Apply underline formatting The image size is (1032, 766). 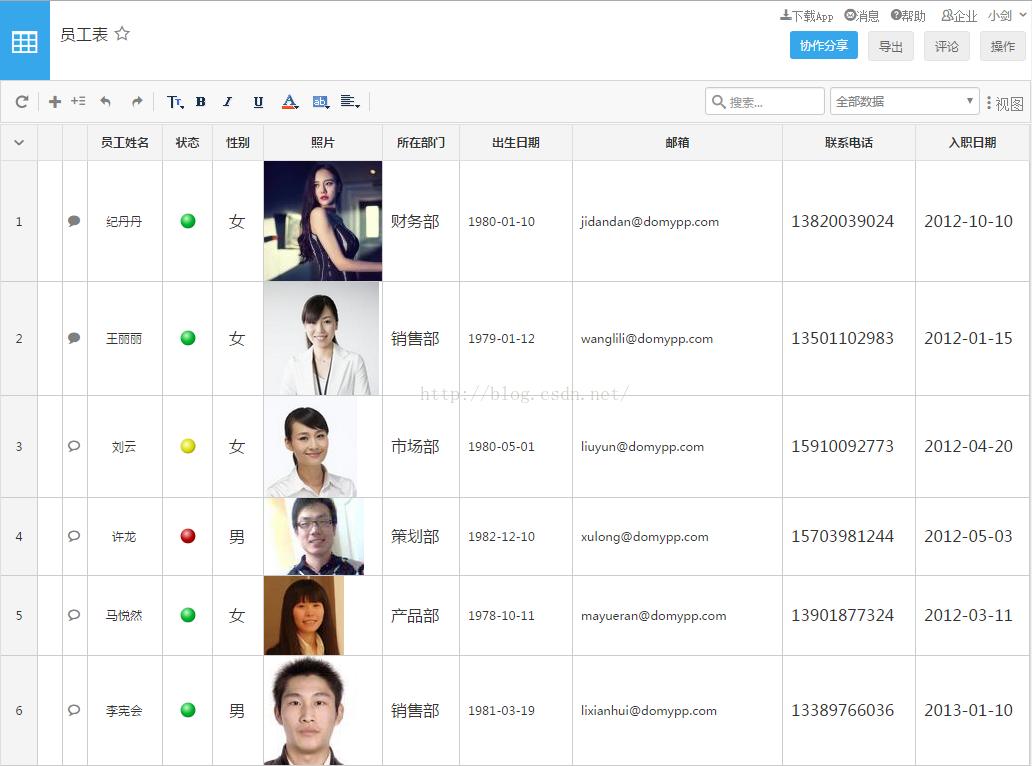pos(257,101)
